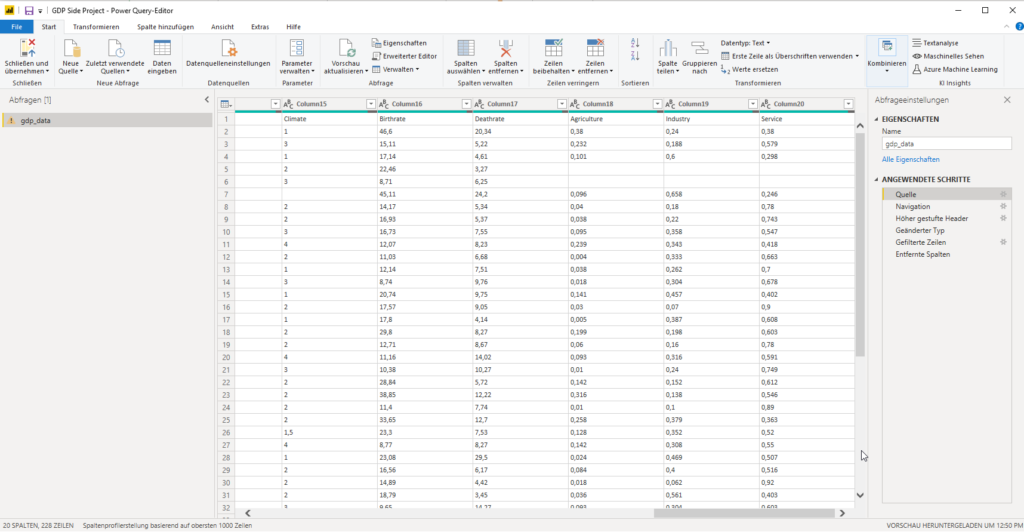Viewport: 1024px width, 532px height.
Task: Click Gruppieren nach icon
Action: (x=699, y=48)
